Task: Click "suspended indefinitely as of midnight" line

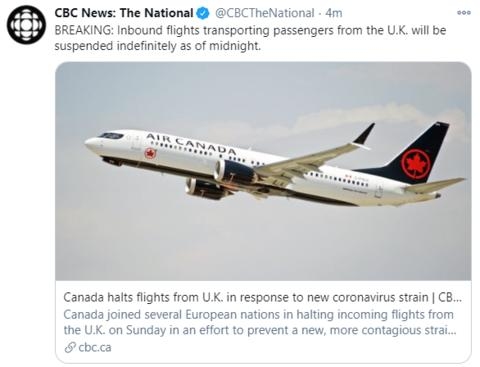Action: point(158,46)
